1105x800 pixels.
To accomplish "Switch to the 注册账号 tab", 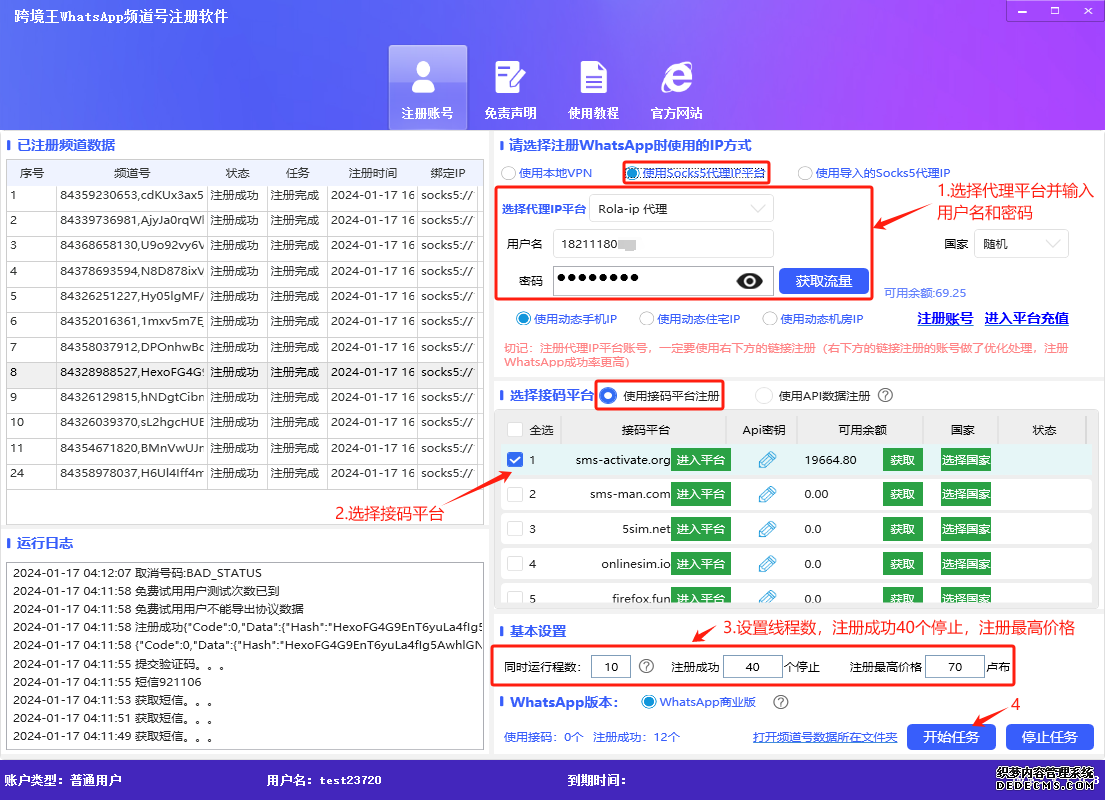I will click(x=427, y=86).
